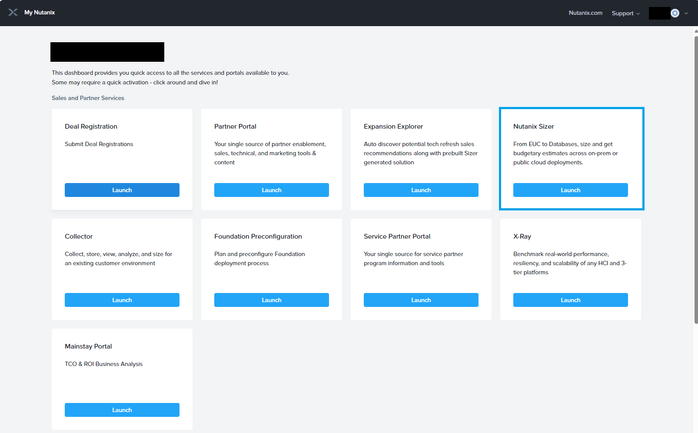Select the Deal Registration card title
The width and height of the screenshot is (698, 433).
(91, 126)
